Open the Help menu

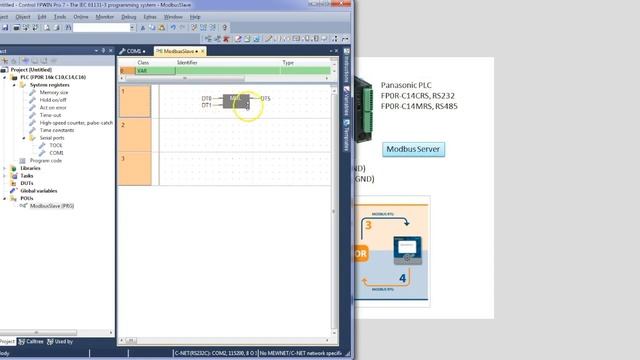[195, 17]
